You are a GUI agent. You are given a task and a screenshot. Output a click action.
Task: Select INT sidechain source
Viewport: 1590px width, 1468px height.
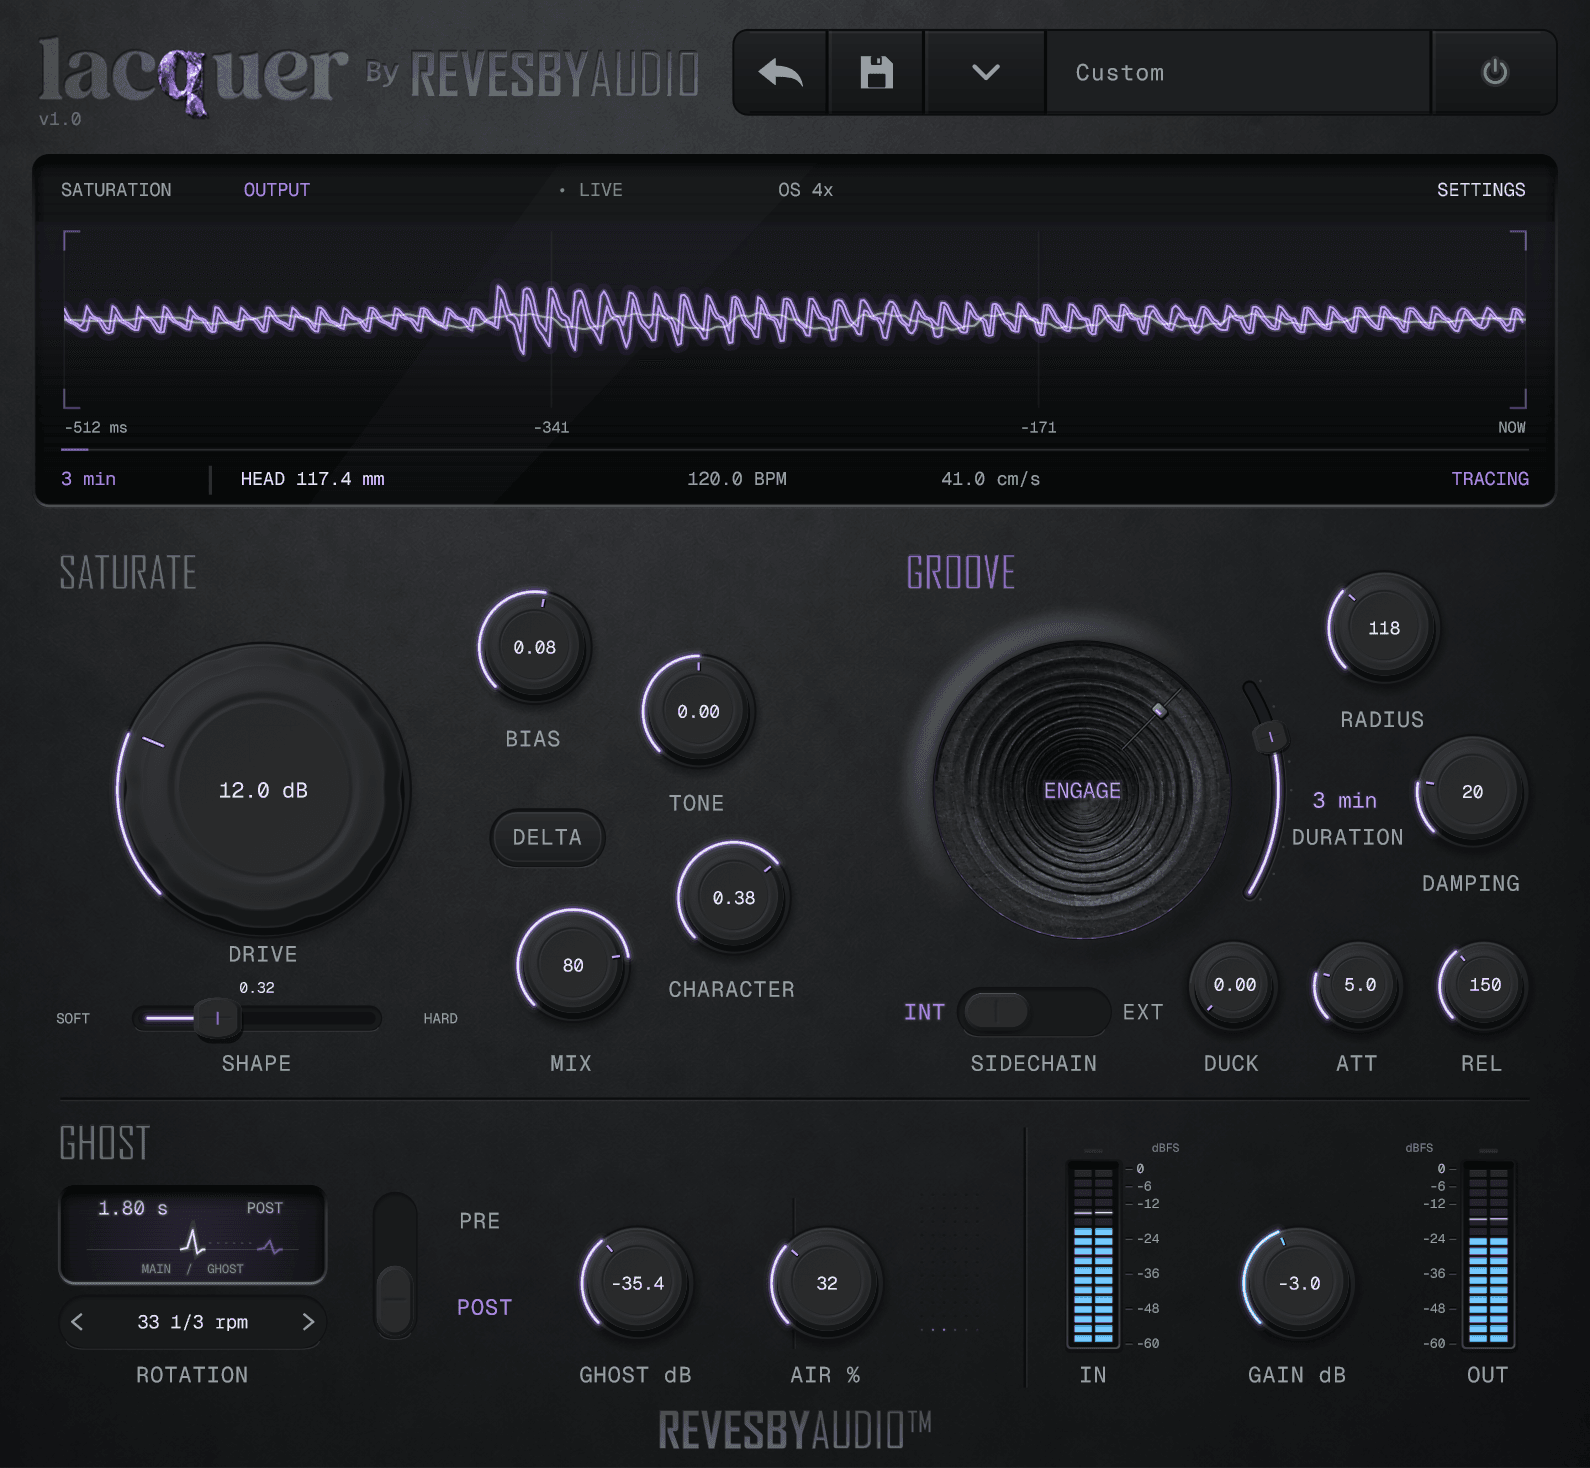(x=924, y=1012)
